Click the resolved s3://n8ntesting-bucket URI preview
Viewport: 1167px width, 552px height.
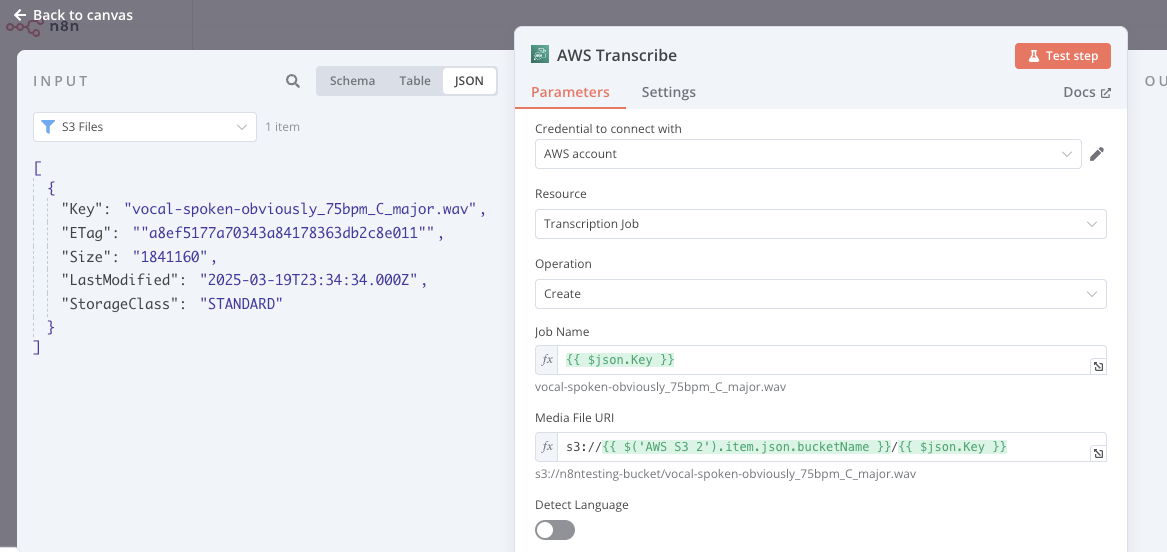click(726, 474)
